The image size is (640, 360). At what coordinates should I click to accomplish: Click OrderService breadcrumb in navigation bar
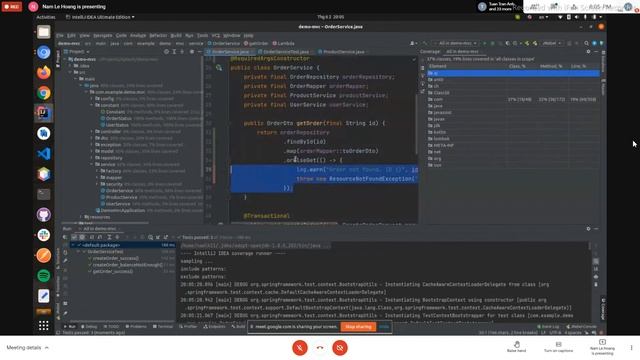[x=224, y=43]
